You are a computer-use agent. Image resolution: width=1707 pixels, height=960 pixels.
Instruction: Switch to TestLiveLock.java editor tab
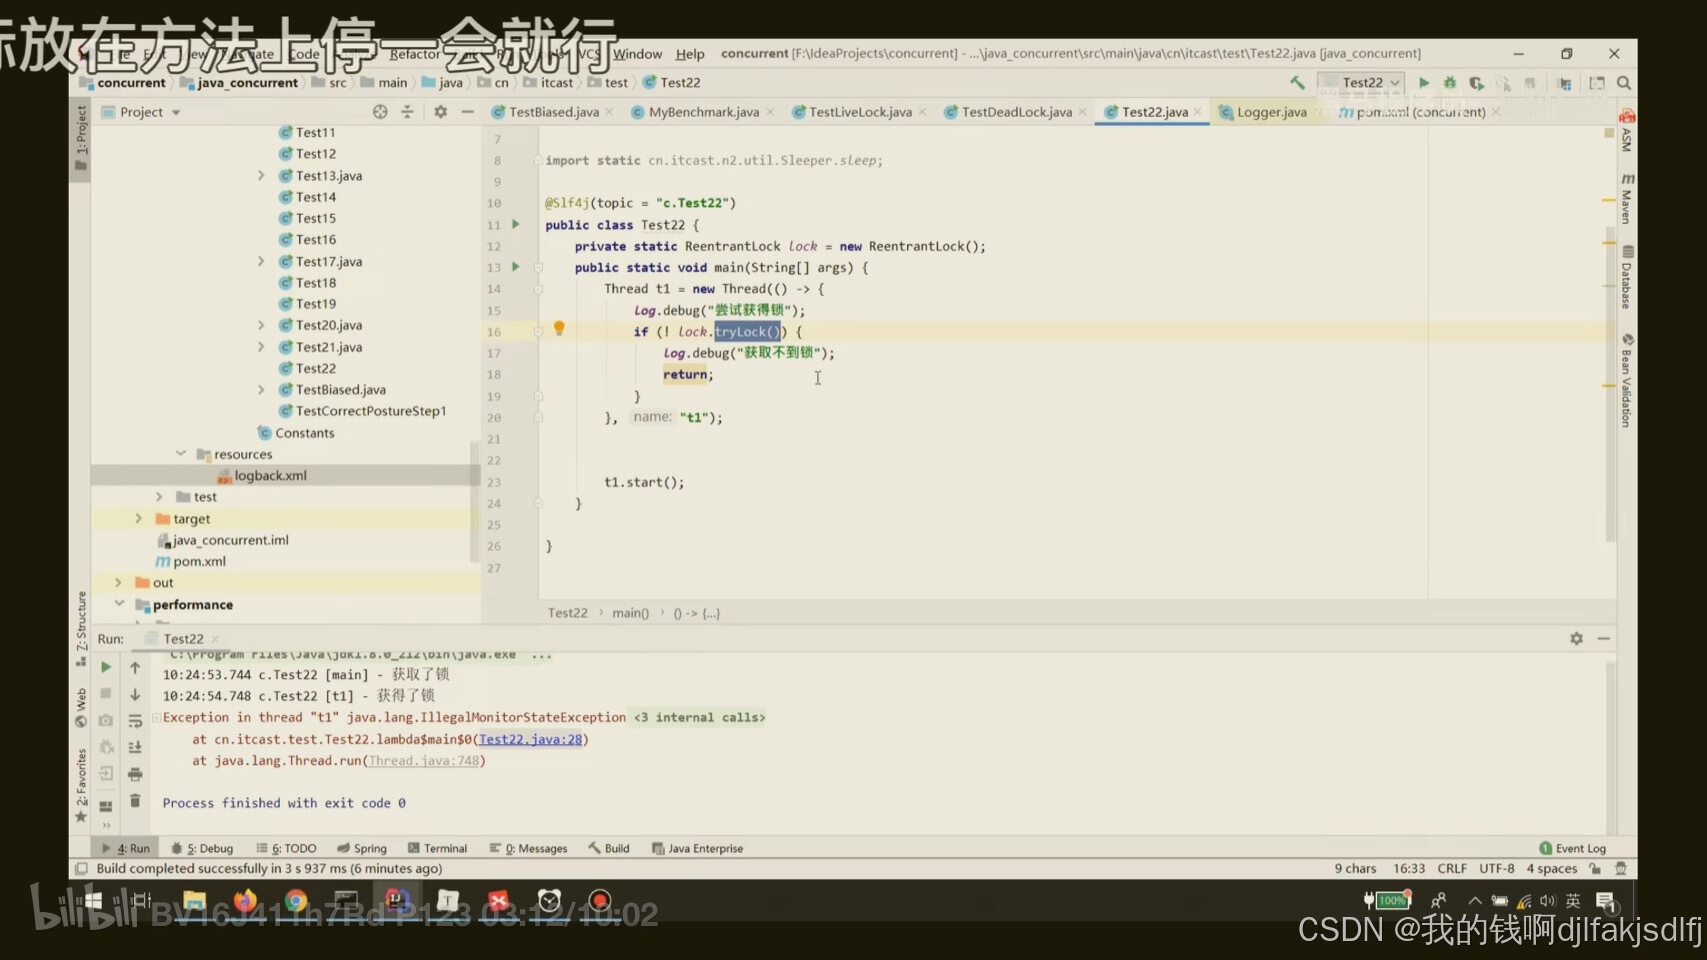[x=860, y=112]
